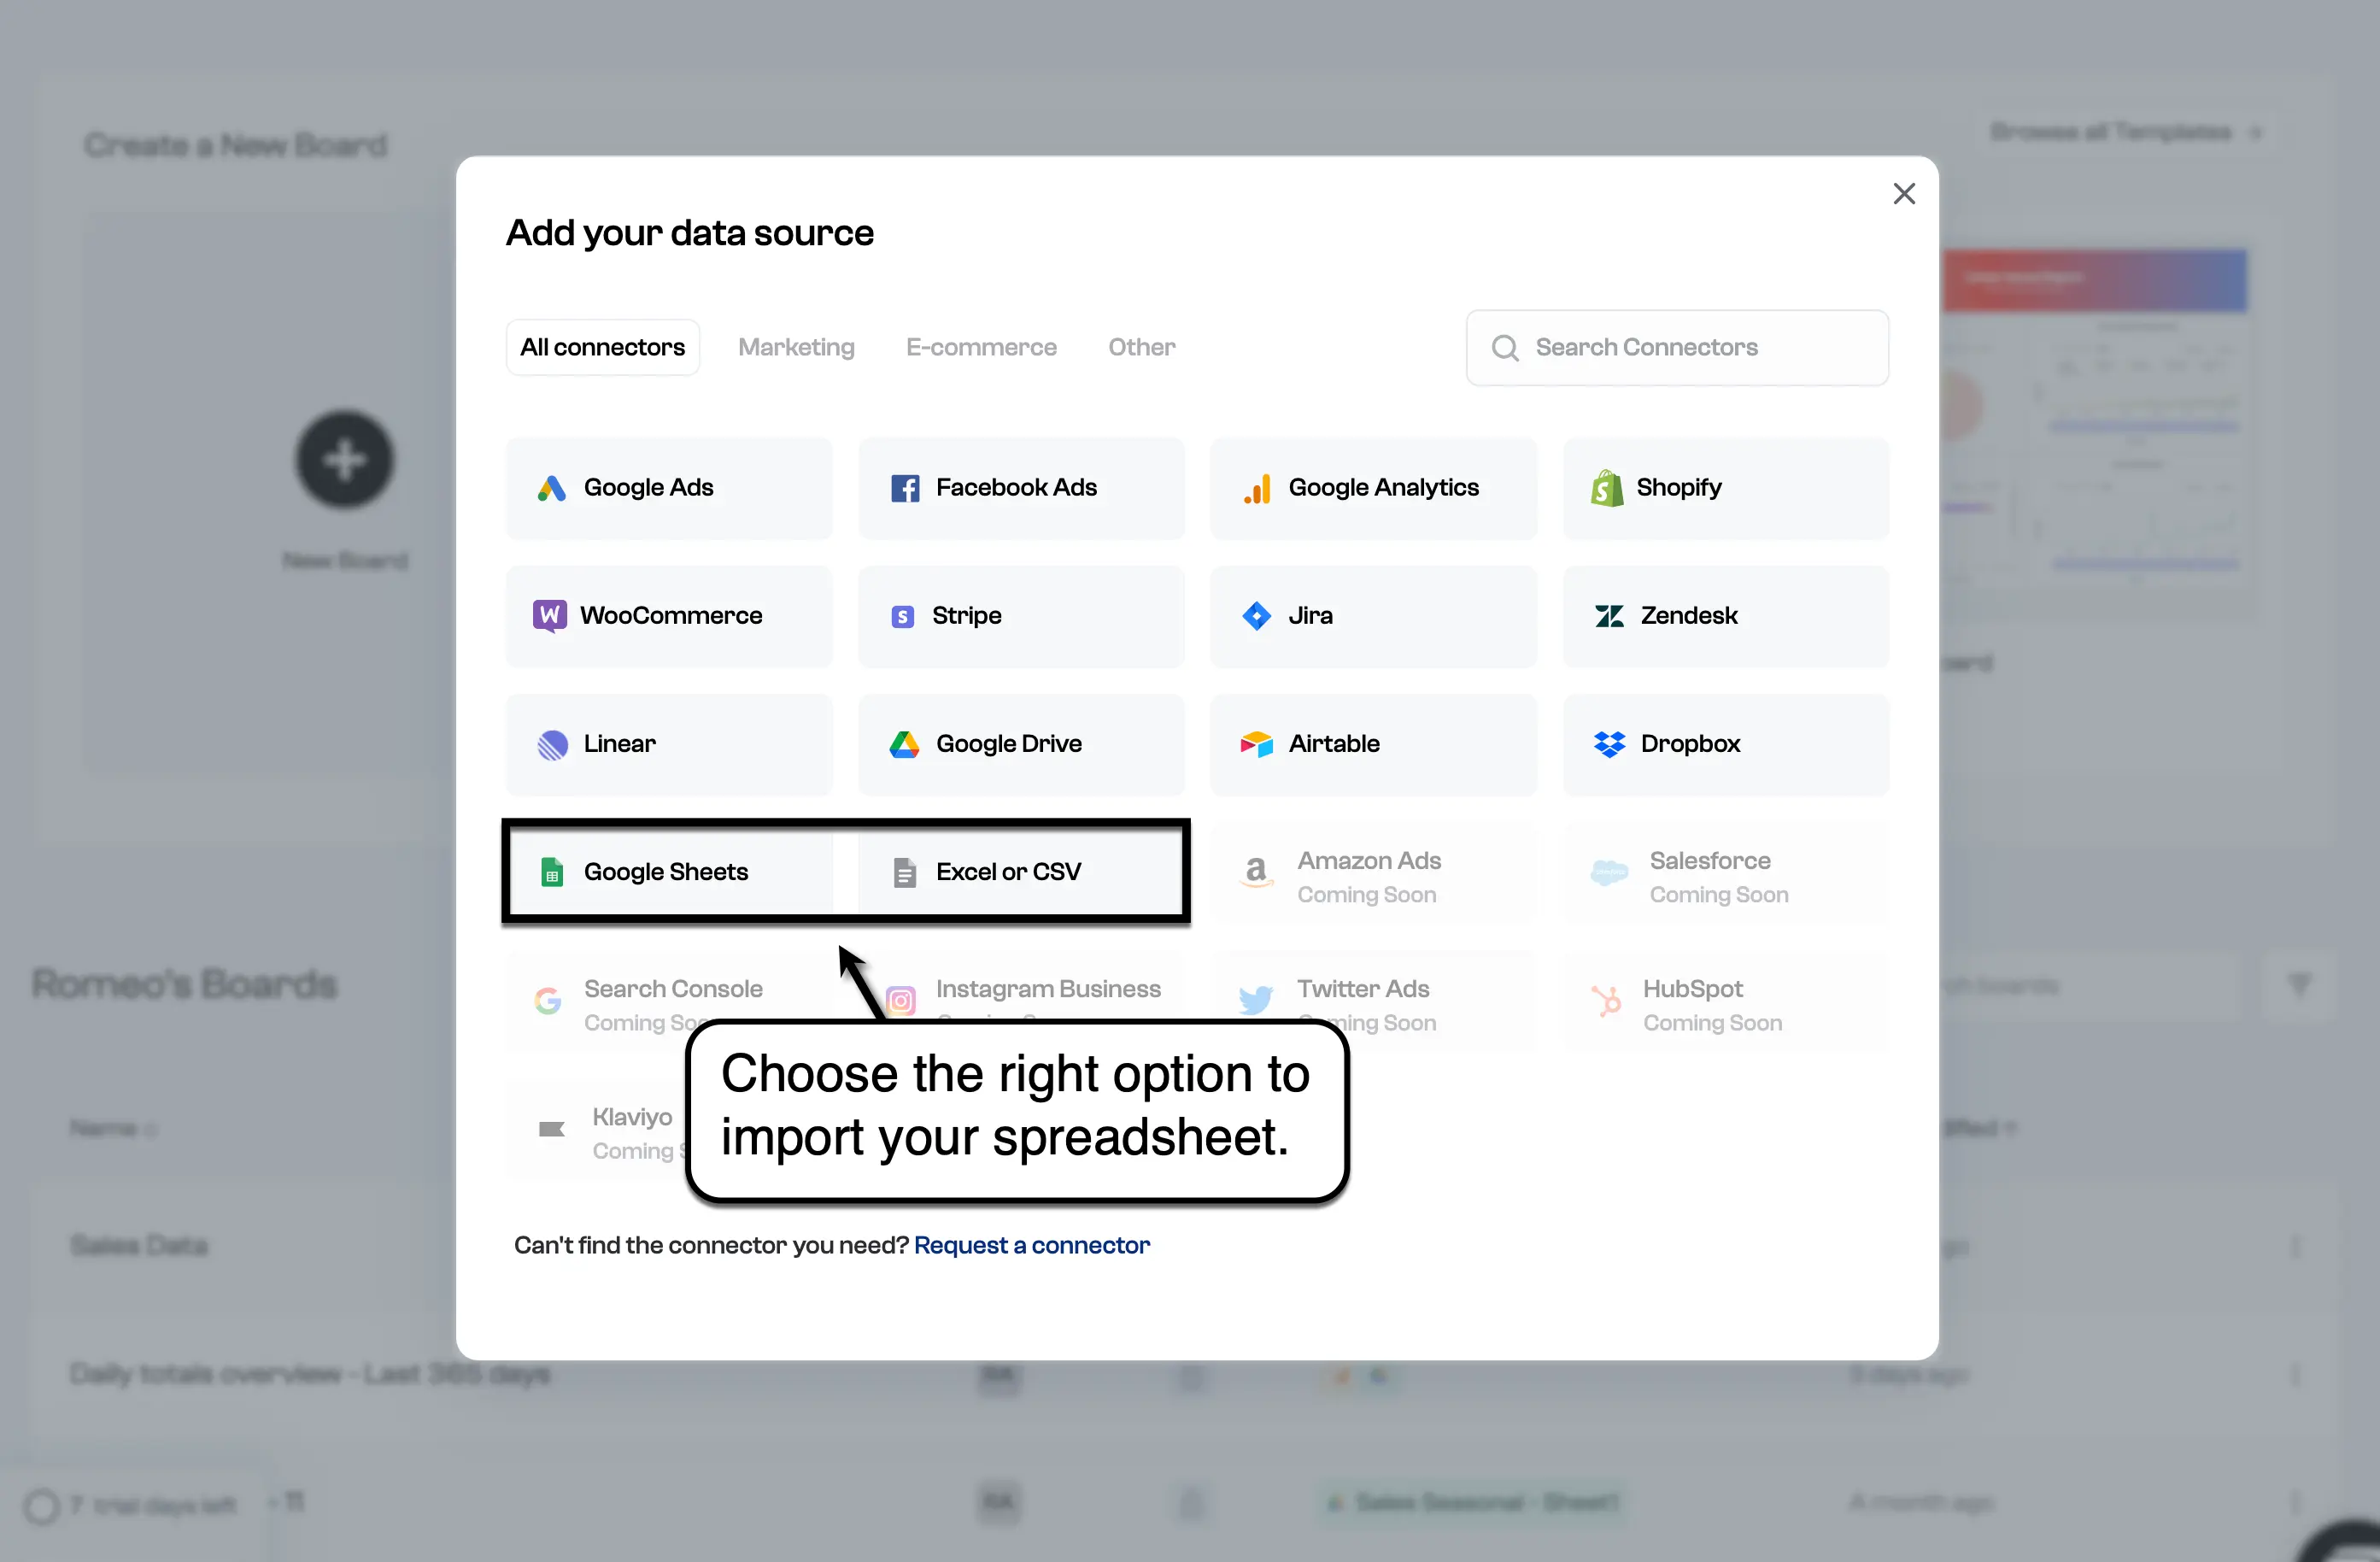Pick the Google Analytics connector icon

(x=1256, y=488)
